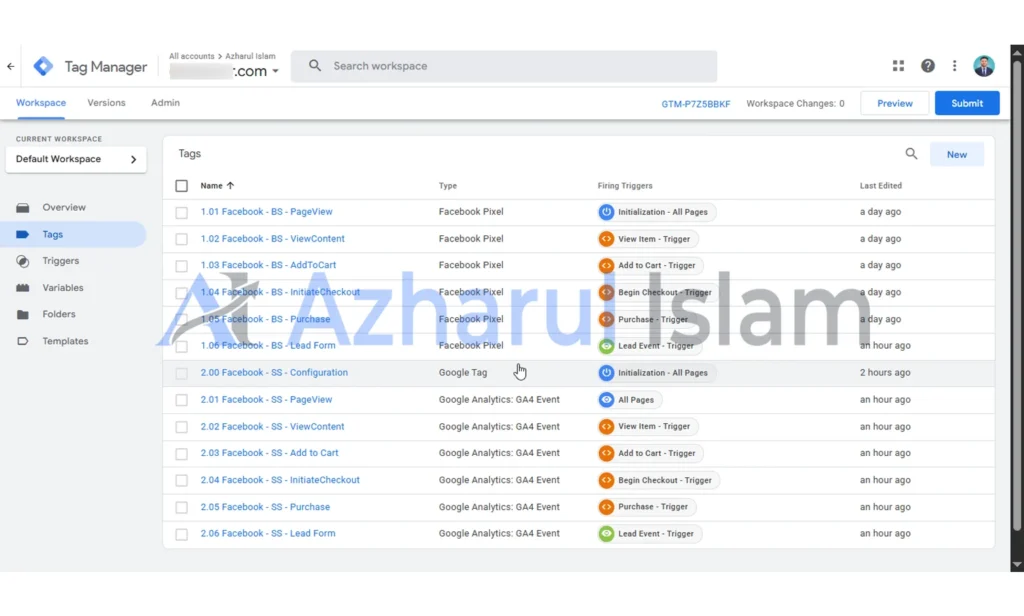Check the 1.02 Facebook - BS - ViewContent row
Screen dimensions: 1024x616
coord(182,239)
